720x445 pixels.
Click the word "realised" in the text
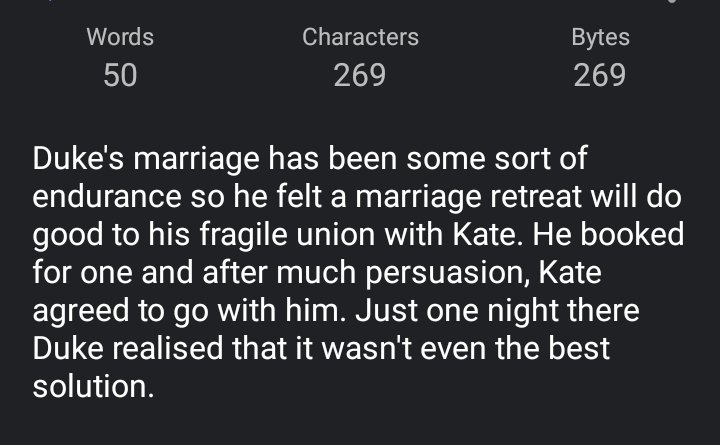168,348
